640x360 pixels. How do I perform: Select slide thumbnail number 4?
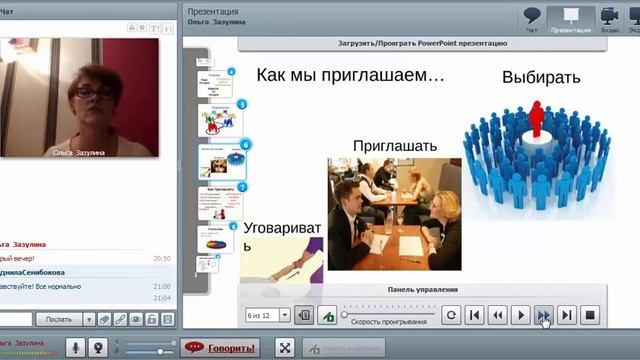click(215, 84)
